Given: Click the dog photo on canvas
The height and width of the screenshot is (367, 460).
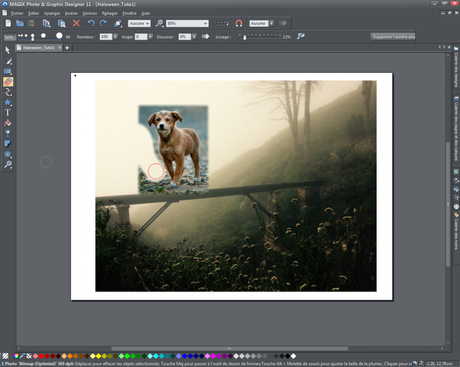Looking at the screenshot, I should (173, 149).
